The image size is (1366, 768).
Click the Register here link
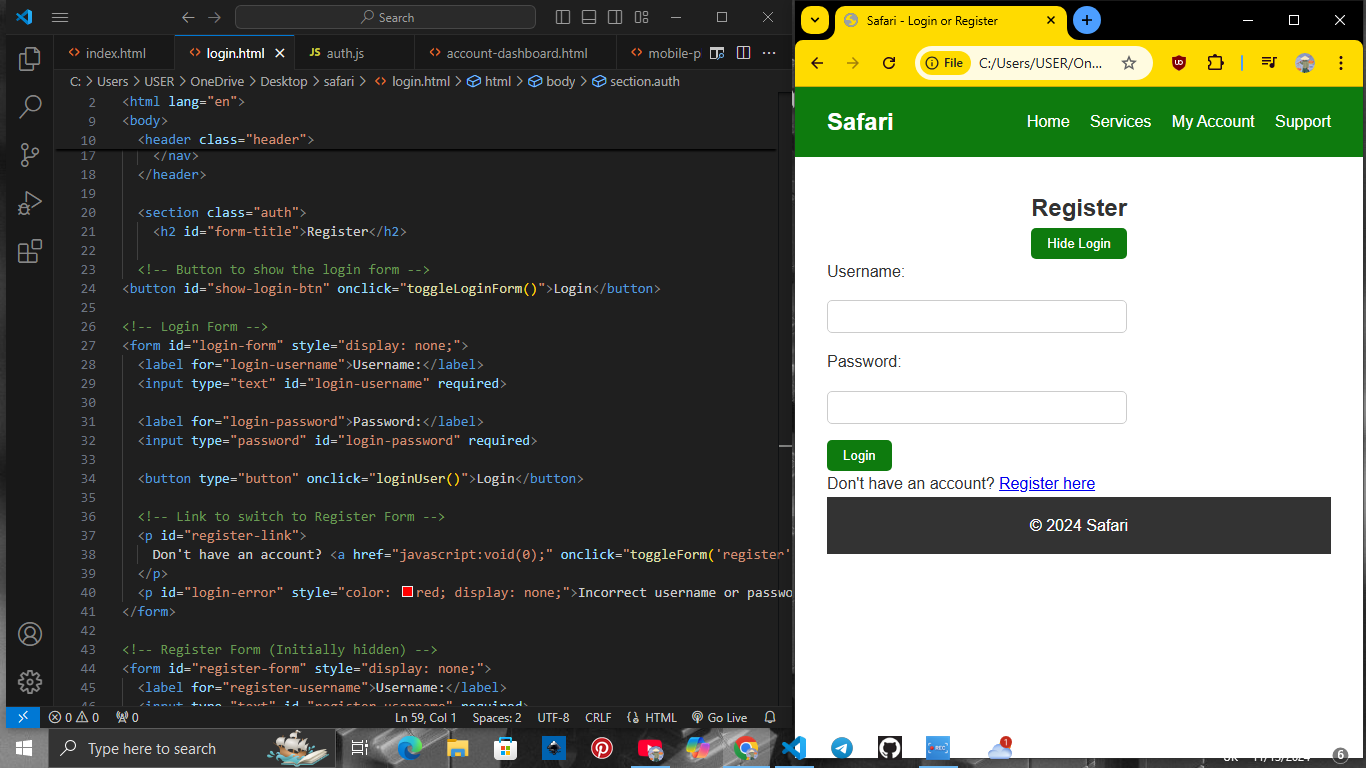(1046, 484)
